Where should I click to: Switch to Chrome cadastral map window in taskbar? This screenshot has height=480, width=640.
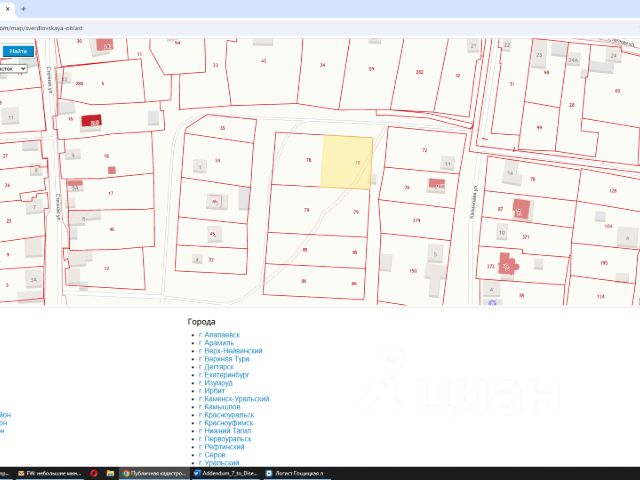(x=155, y=473)
